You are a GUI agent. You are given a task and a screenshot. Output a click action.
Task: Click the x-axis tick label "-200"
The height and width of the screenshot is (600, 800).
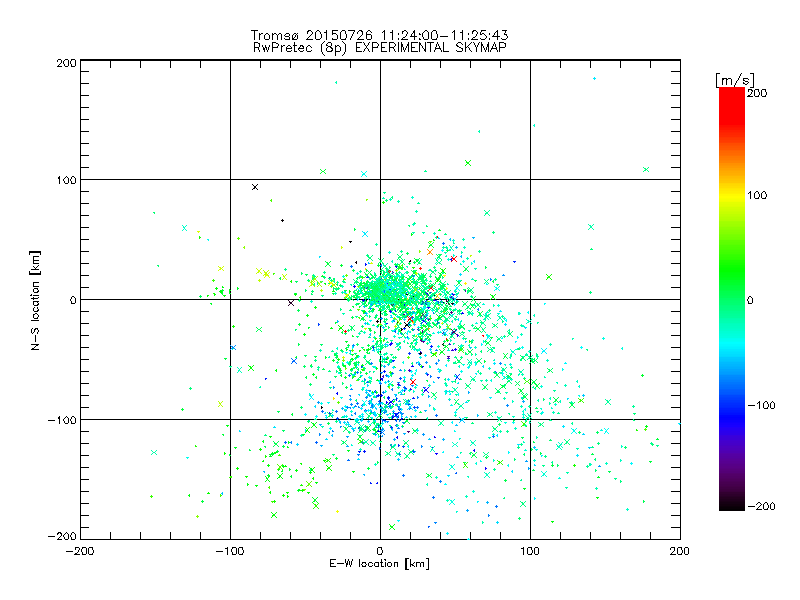80,551
